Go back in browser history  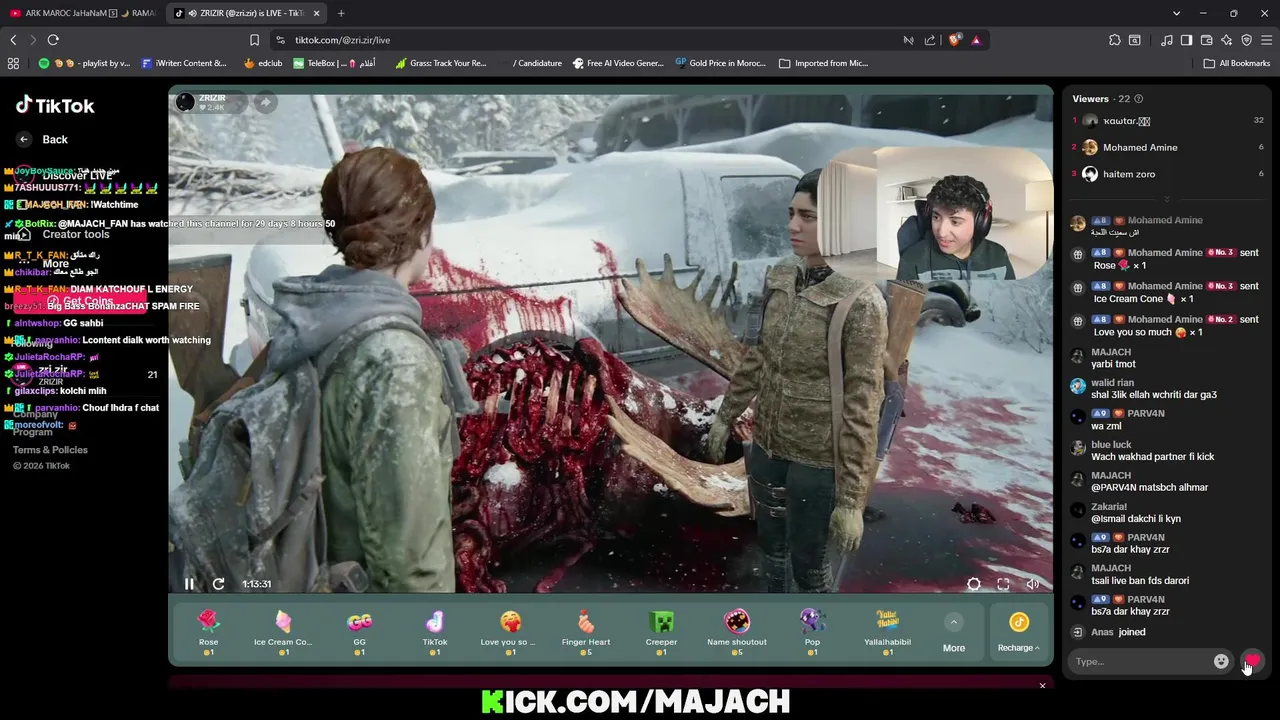point(13,40)
